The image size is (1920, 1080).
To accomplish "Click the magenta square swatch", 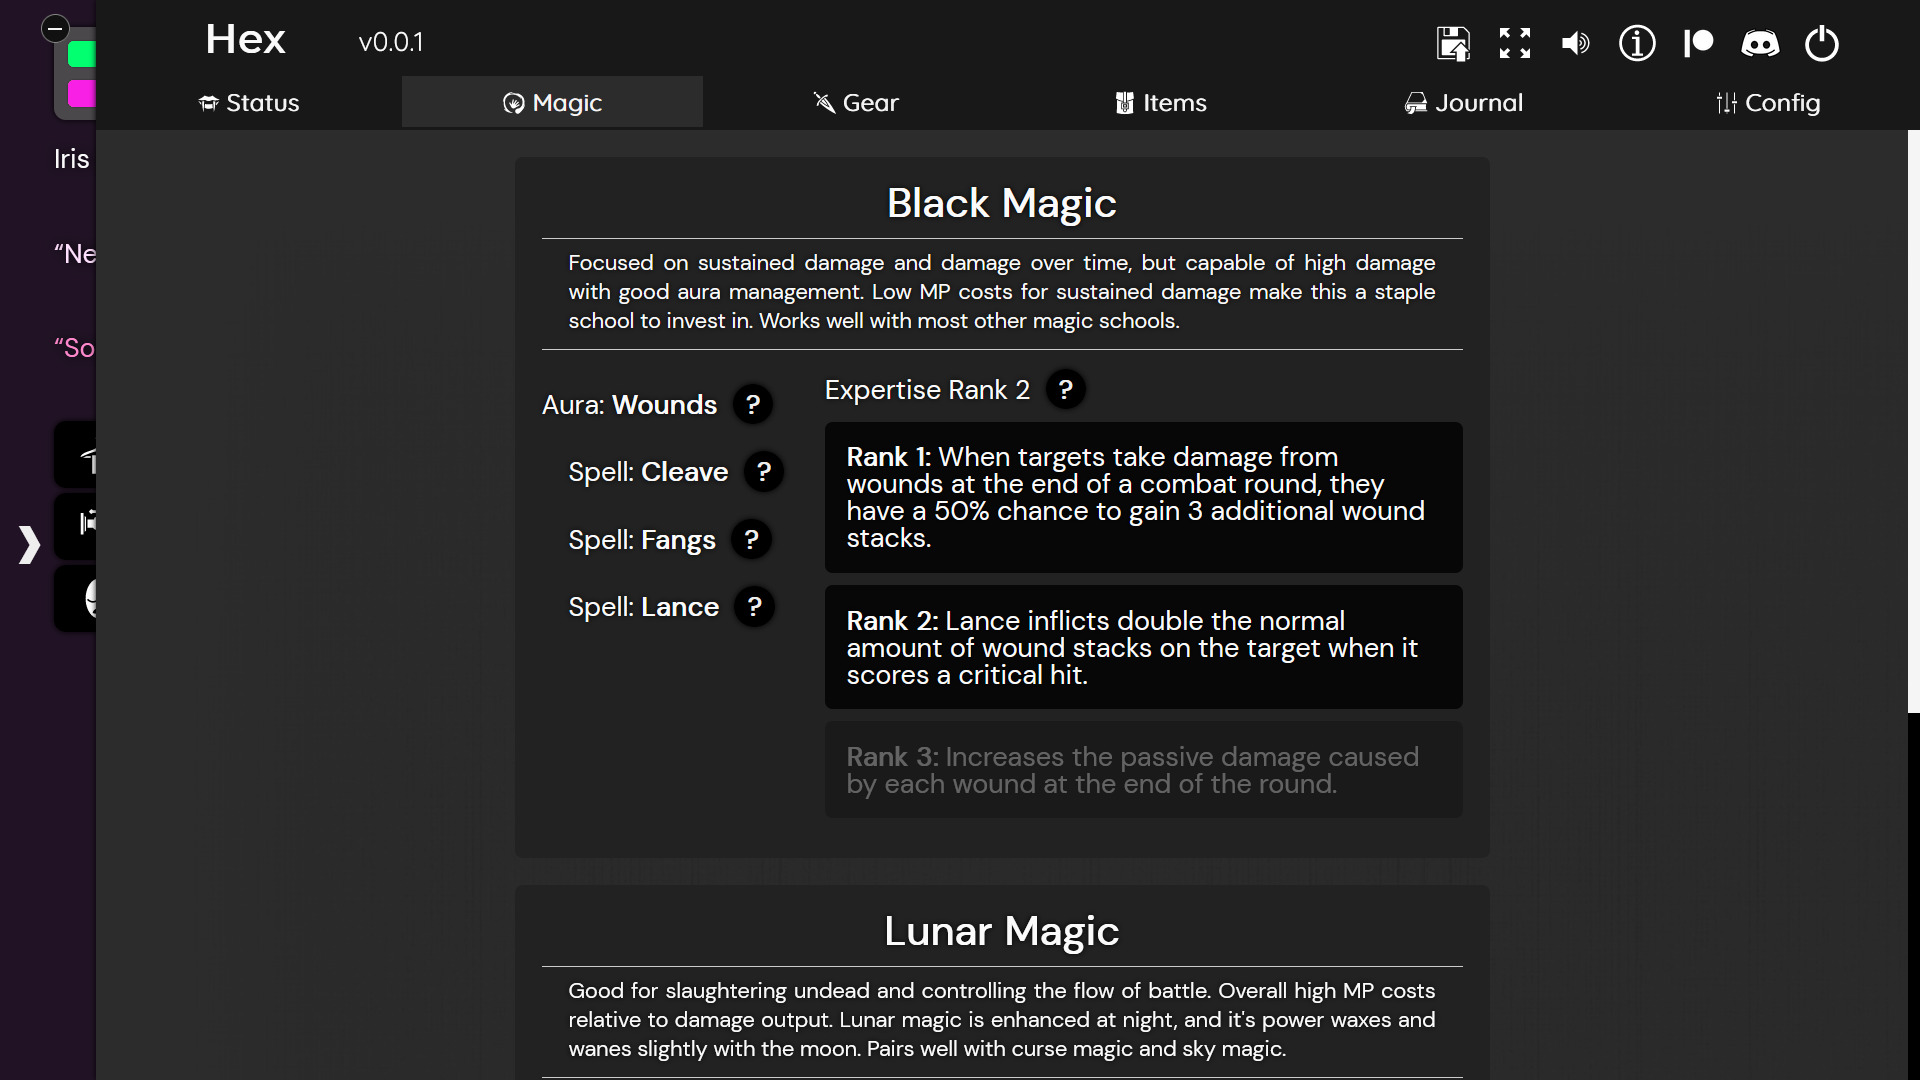I will [x=81, y=93].
